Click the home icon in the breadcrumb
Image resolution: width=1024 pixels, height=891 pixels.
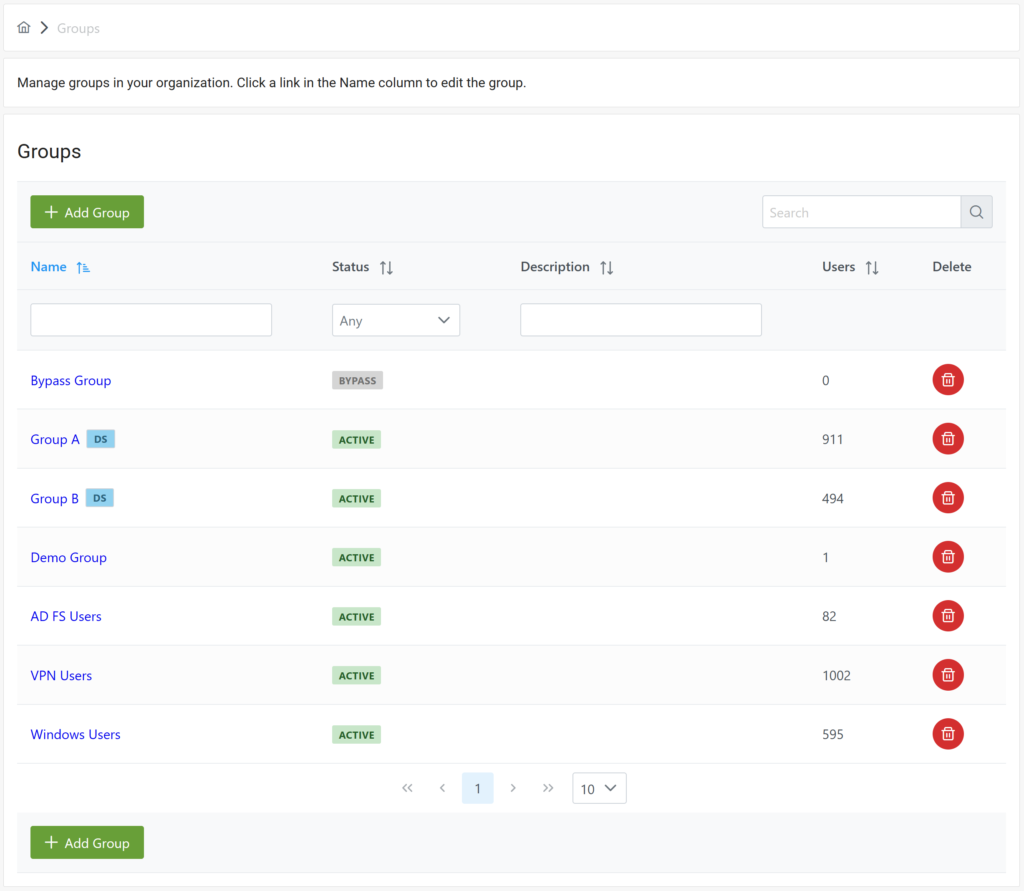click(23, 27)
